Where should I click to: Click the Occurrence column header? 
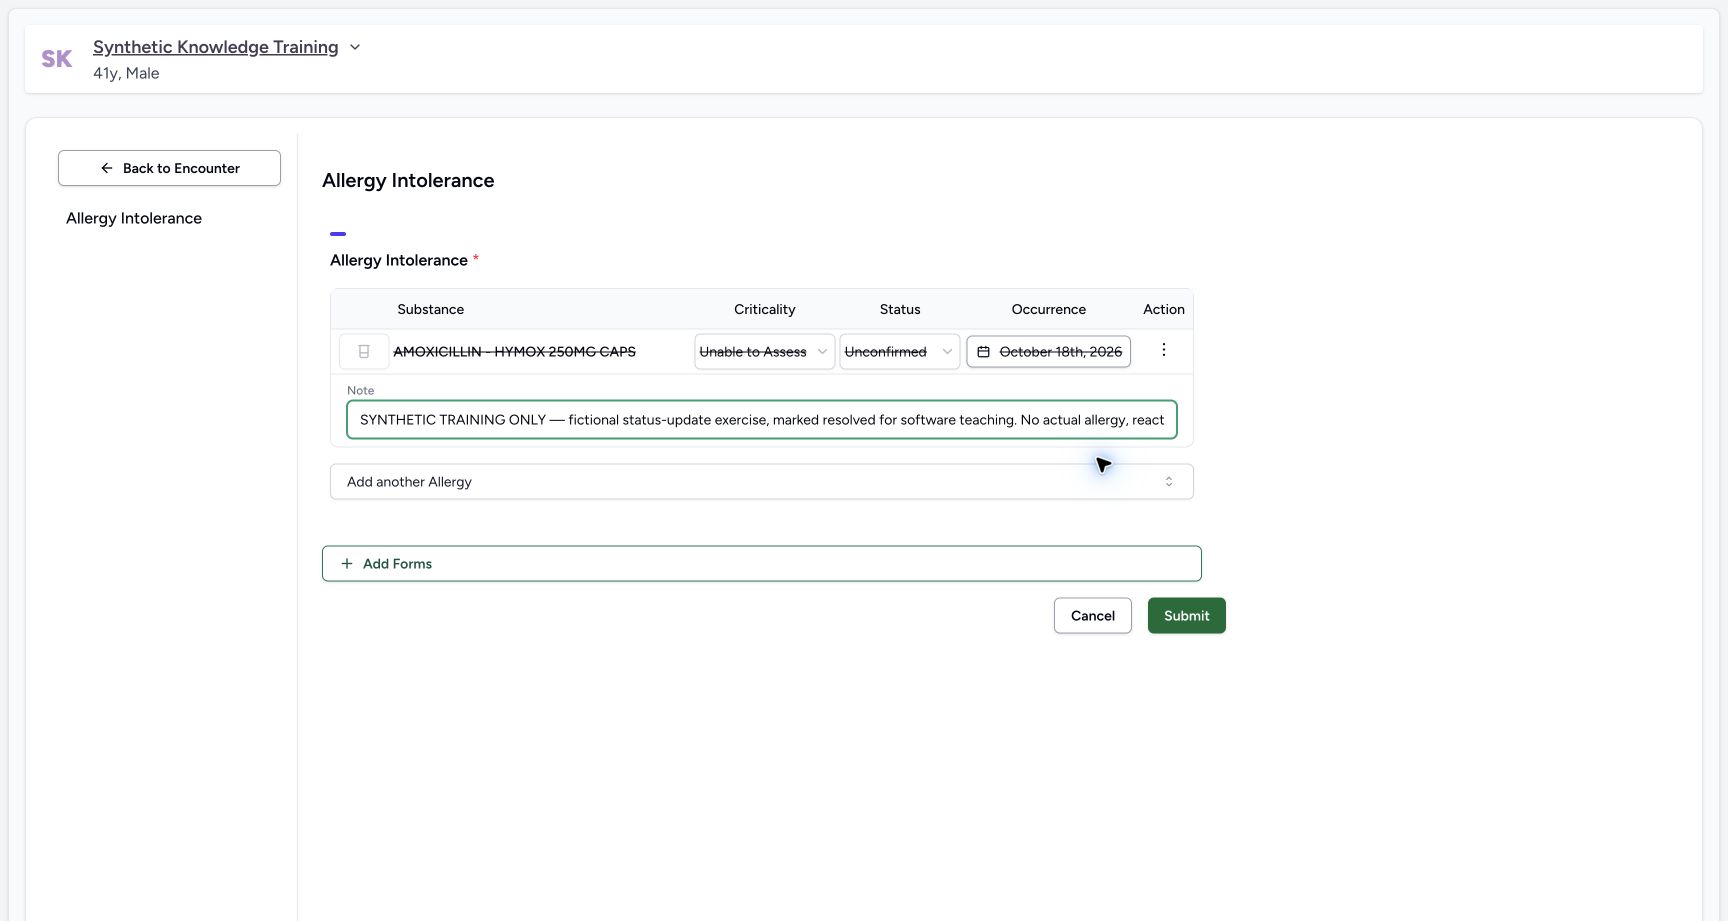pos(1049,310)
